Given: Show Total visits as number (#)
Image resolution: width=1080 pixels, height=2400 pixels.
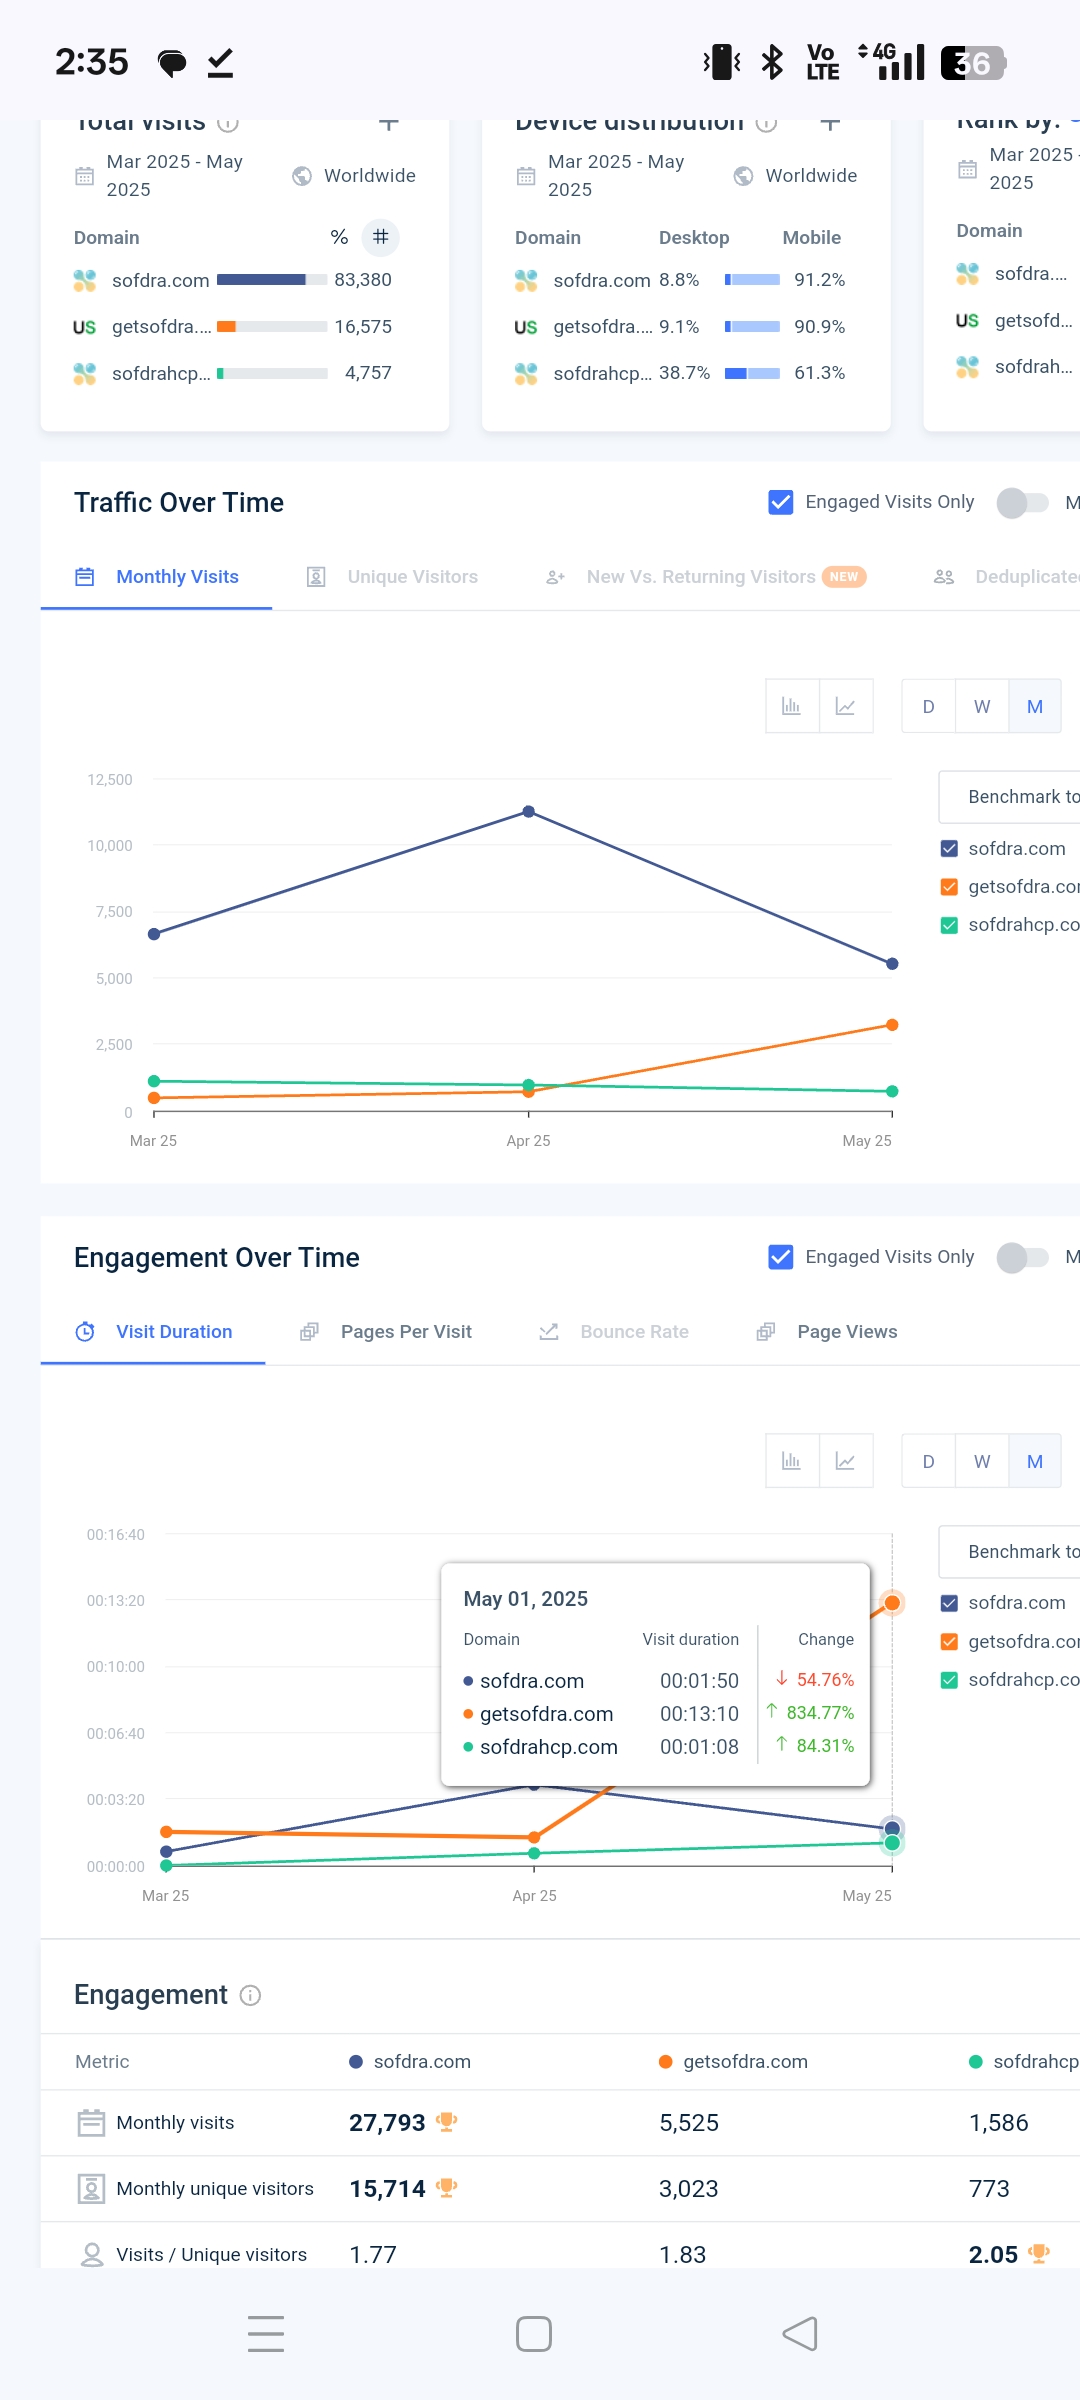Looking at the screenshot, I should click(x=380, y=237).
